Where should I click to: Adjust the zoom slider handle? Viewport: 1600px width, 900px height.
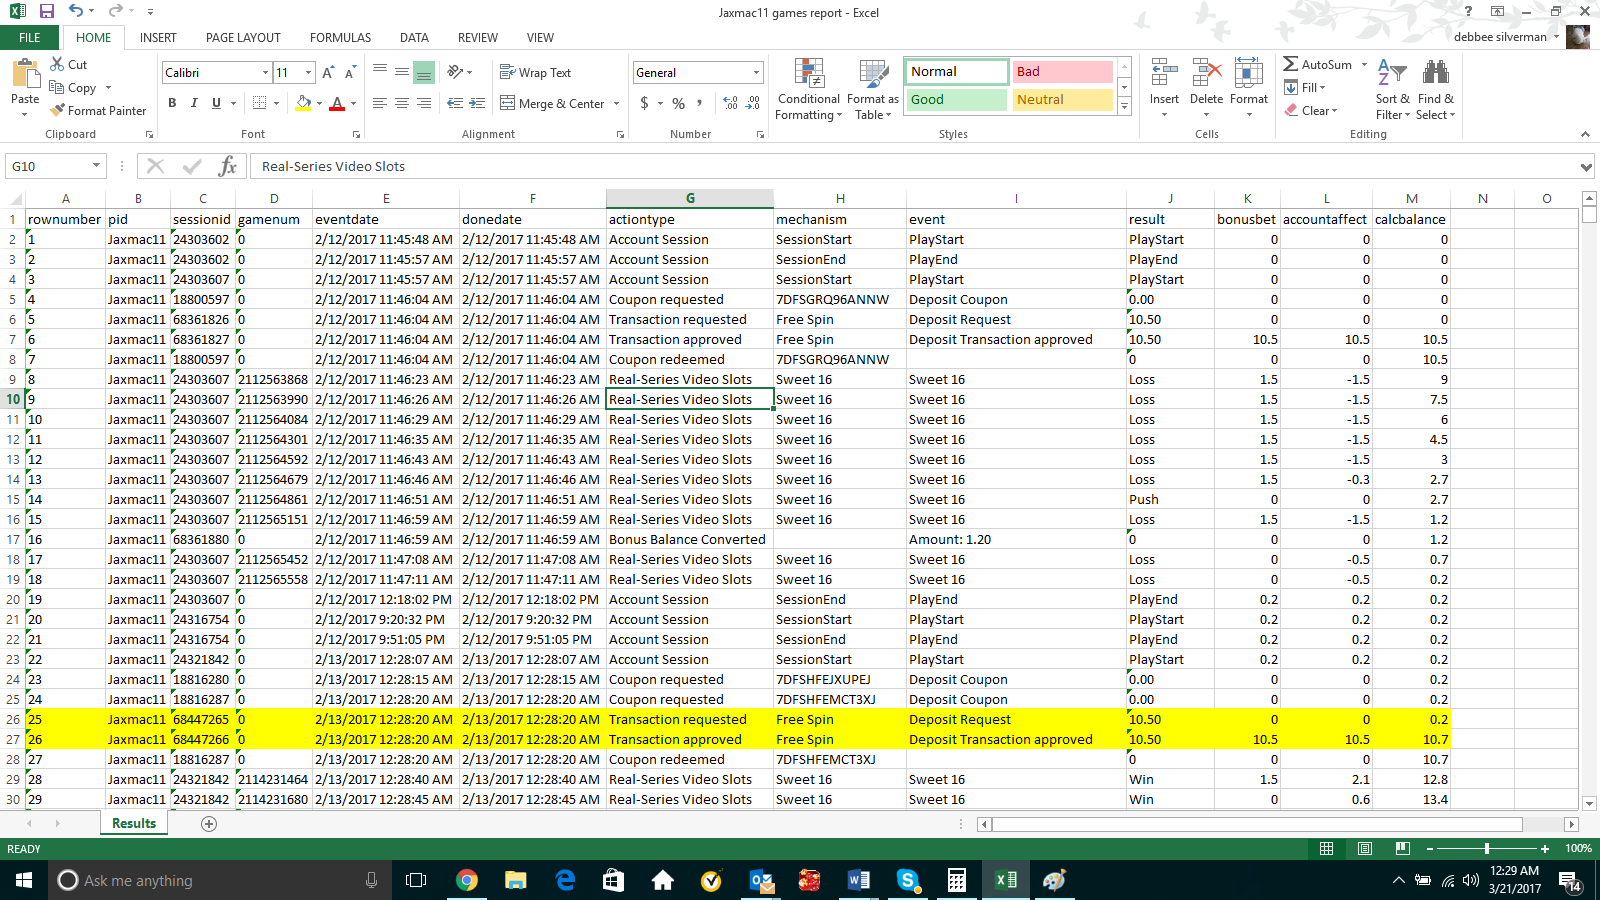click(x=1487, y=849)
